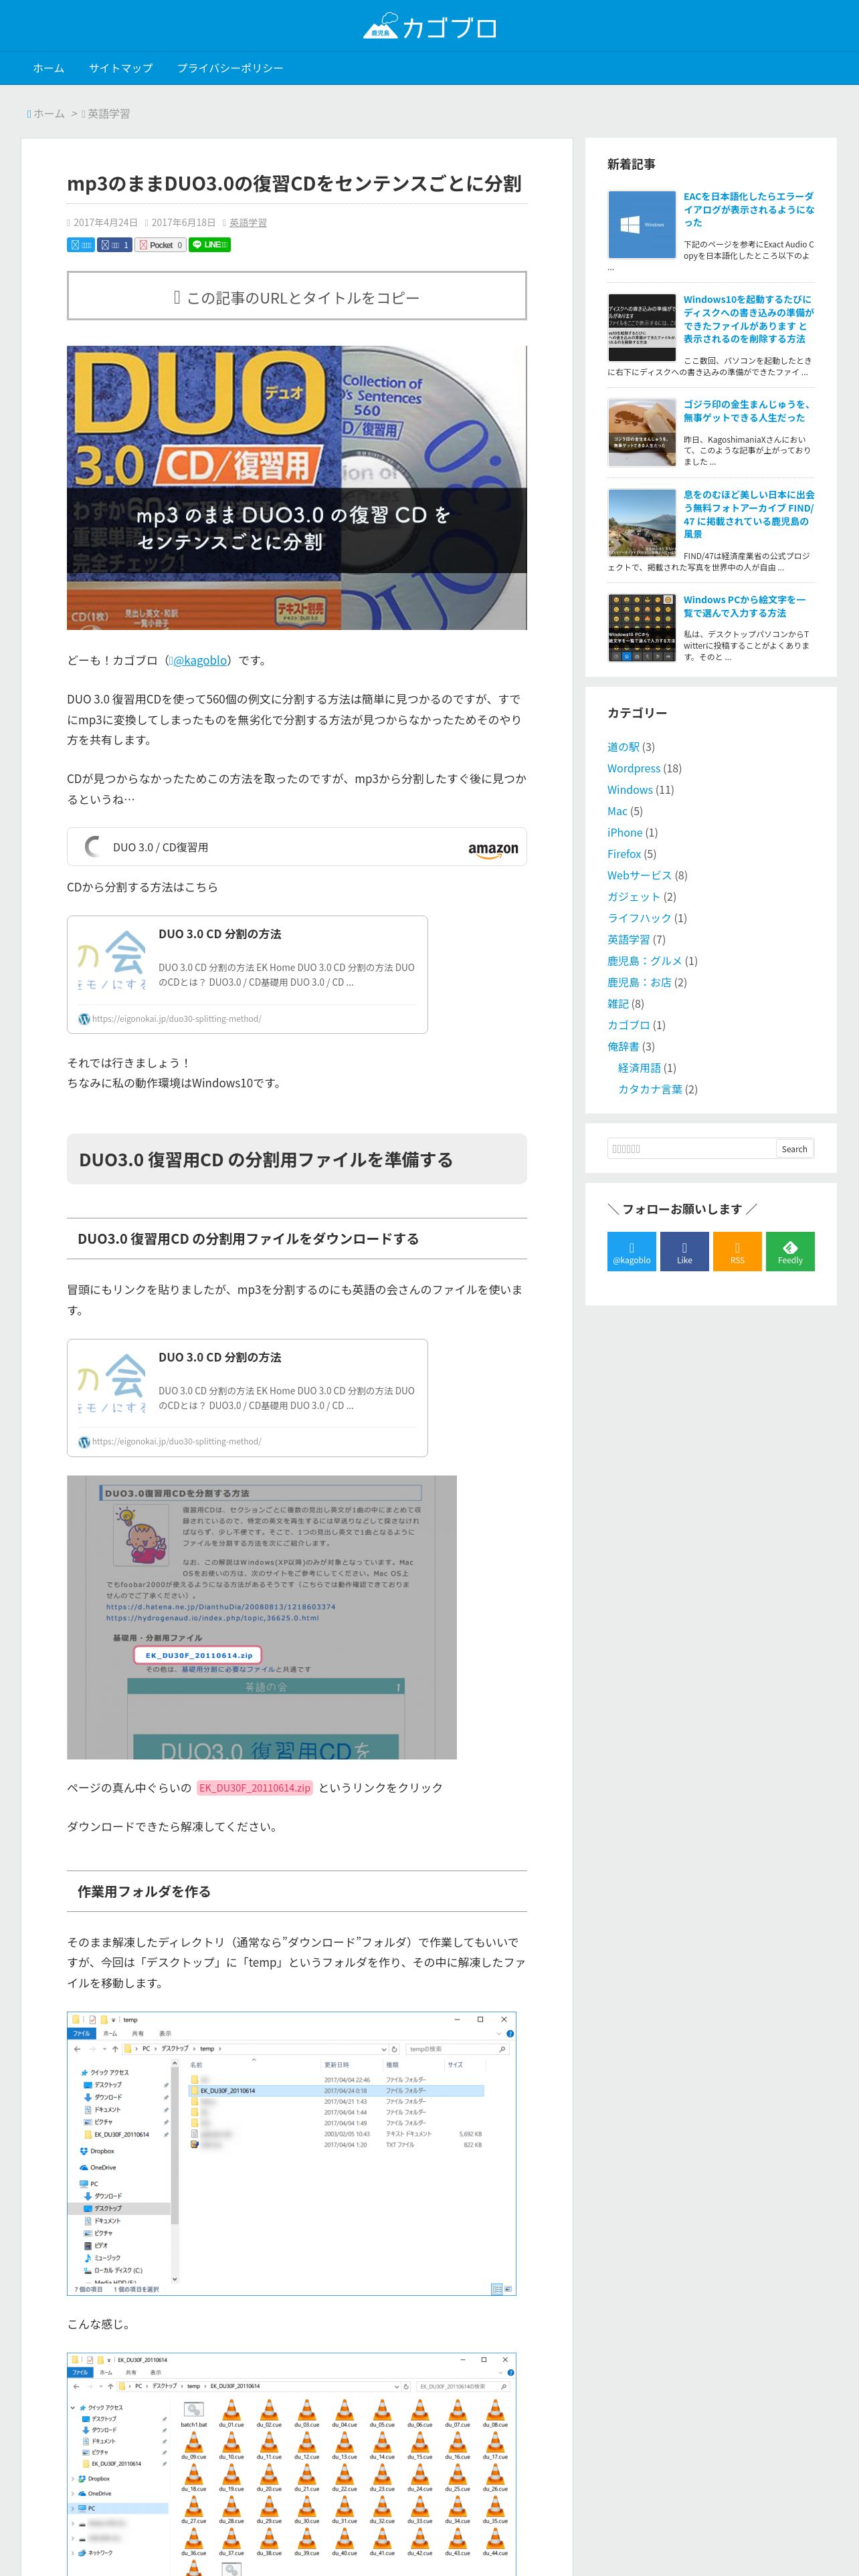859x2576 pixels.
Task: Open プライバシーポリシー menu item
Action: click(x=230, y=68)
